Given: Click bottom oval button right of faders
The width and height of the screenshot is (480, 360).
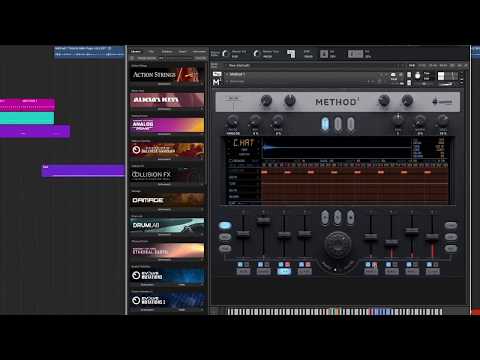Looking at the screenshot, I should pos(451,248).
